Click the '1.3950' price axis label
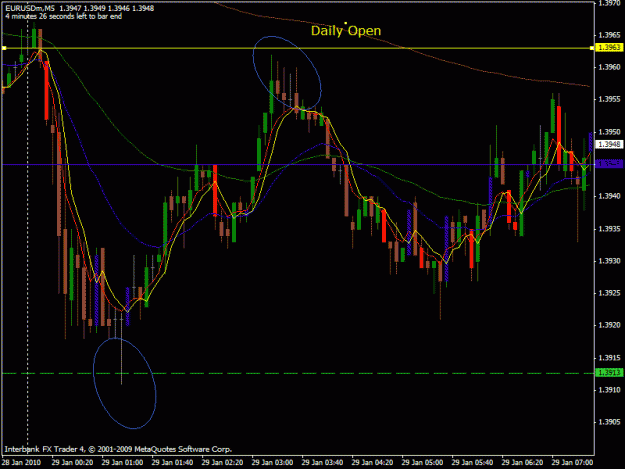The width and height of the screenshot is (625, 469). pyautogui.click(x=610, y=132)
